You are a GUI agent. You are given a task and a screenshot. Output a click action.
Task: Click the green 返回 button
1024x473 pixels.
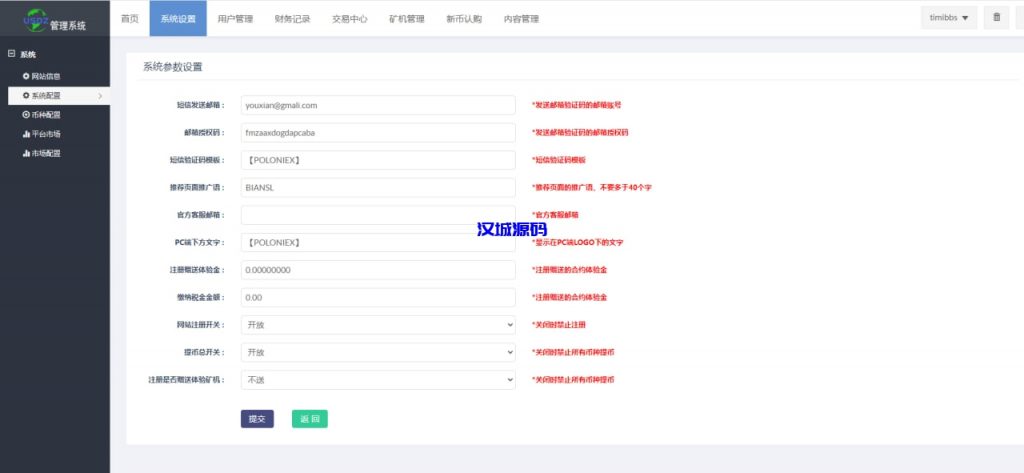pos(310,419)
